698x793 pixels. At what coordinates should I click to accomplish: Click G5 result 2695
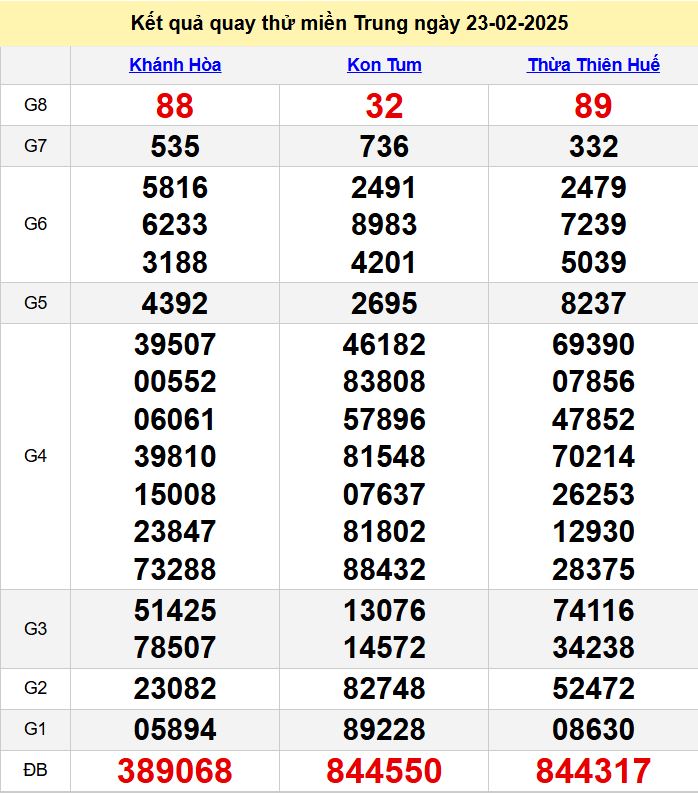[x=384, y=303]
